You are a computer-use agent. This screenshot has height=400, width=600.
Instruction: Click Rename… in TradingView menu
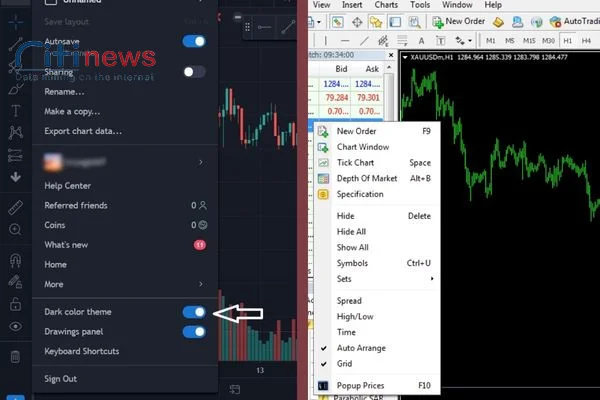point(64,92)
